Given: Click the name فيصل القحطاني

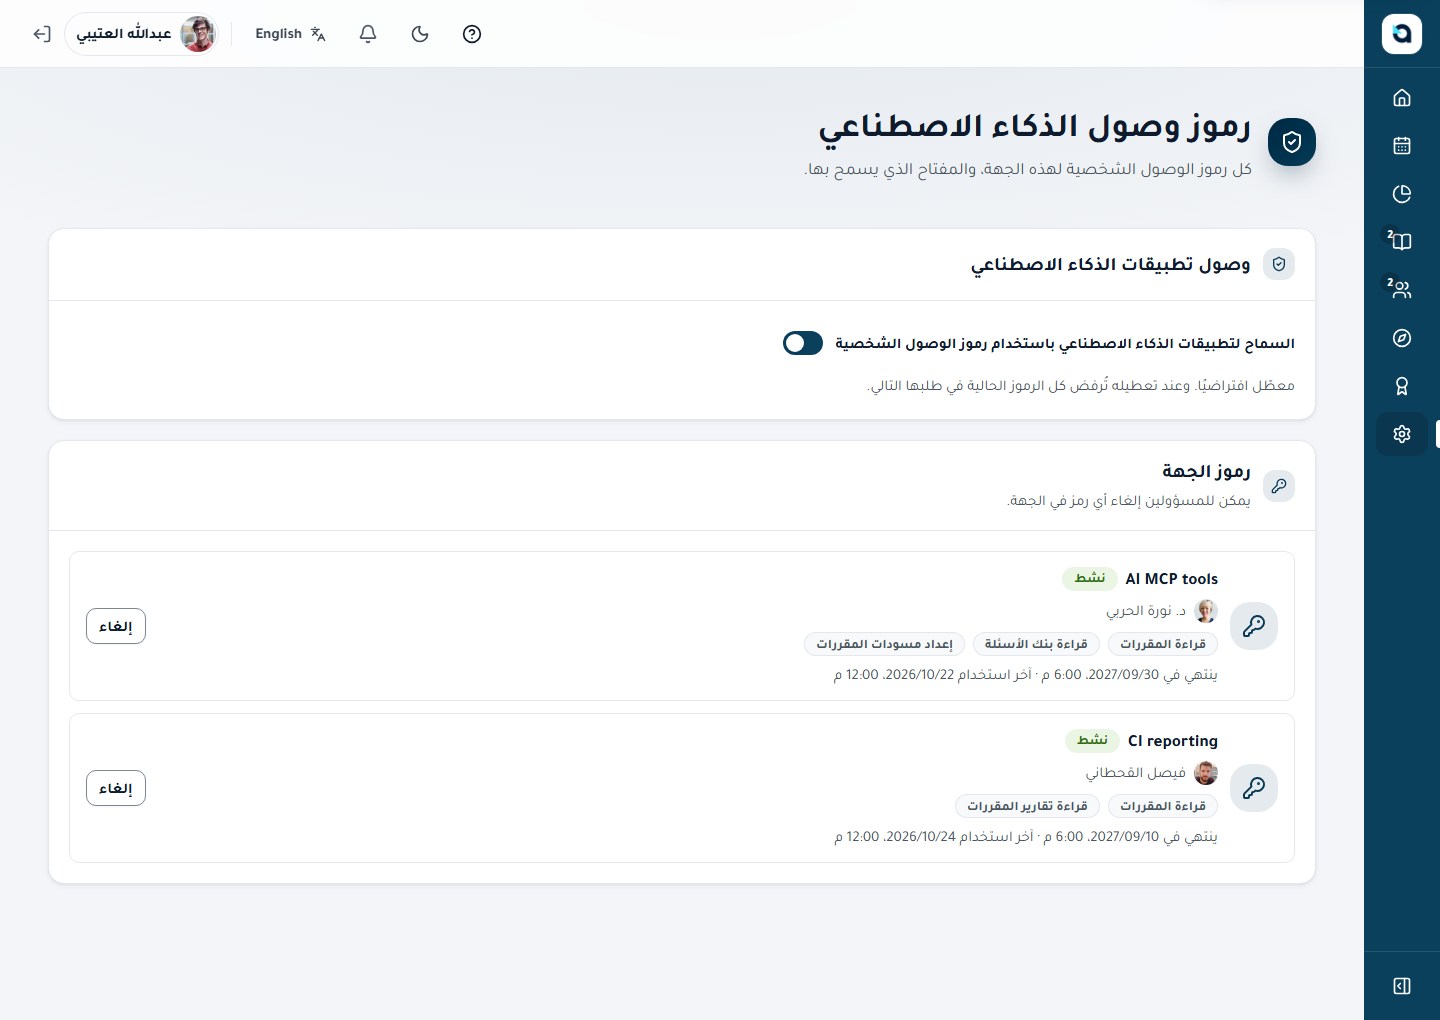Looking at the screenshot, I should coord(1136,773).
